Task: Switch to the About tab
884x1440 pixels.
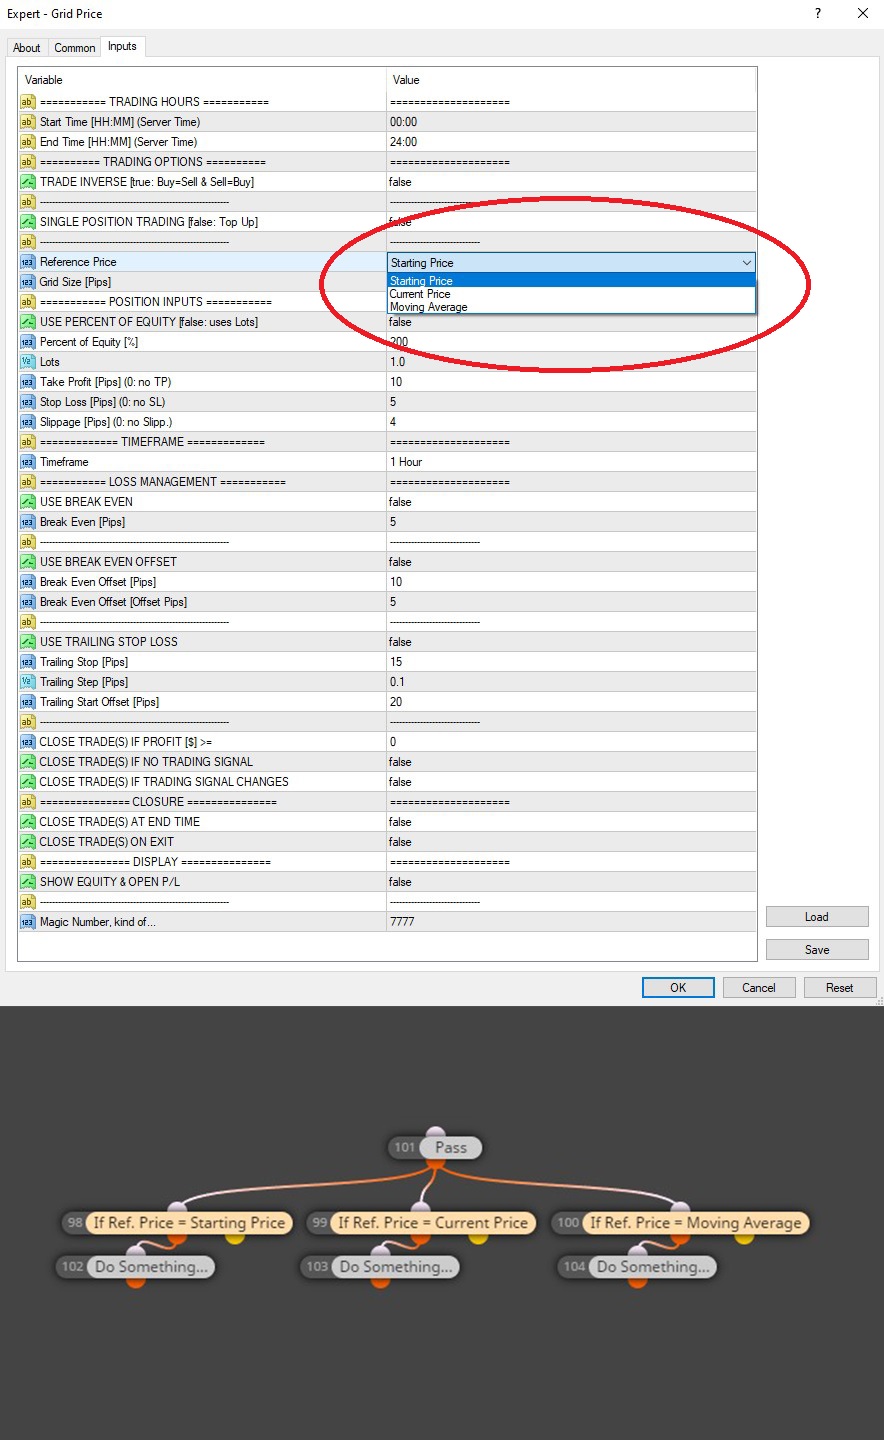Action: tap(27, 48)
